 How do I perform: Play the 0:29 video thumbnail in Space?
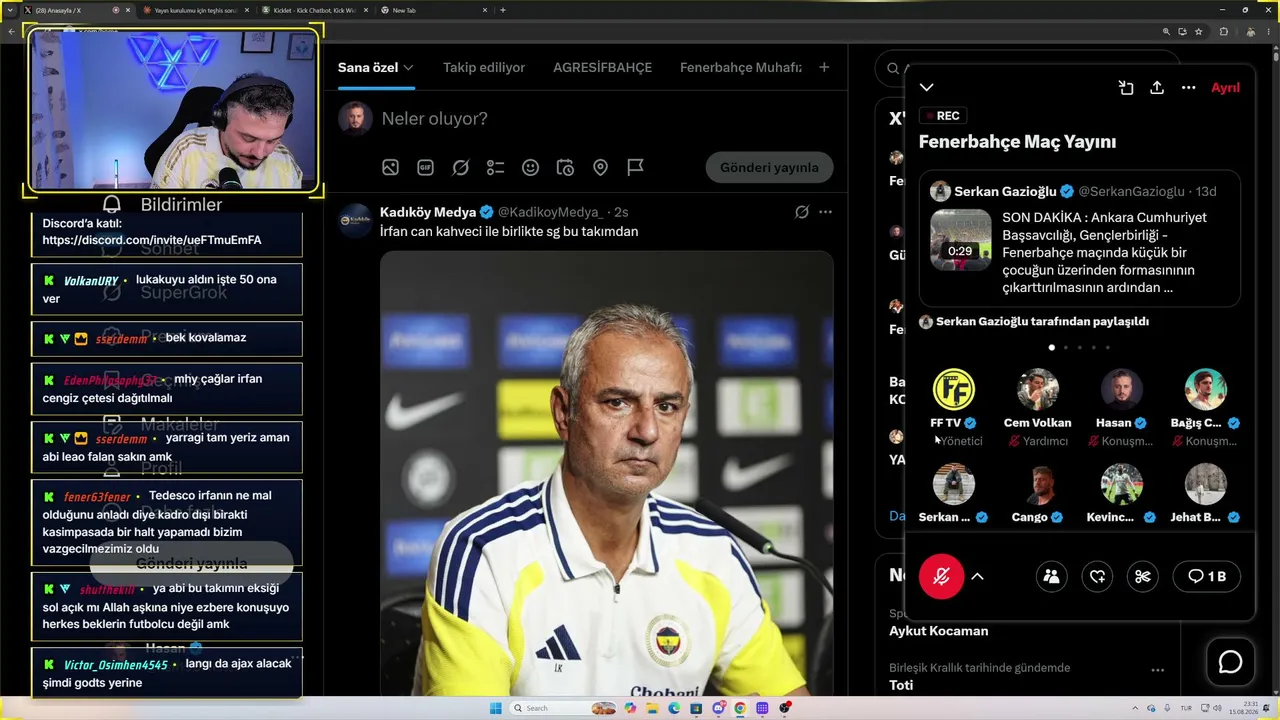961,239
